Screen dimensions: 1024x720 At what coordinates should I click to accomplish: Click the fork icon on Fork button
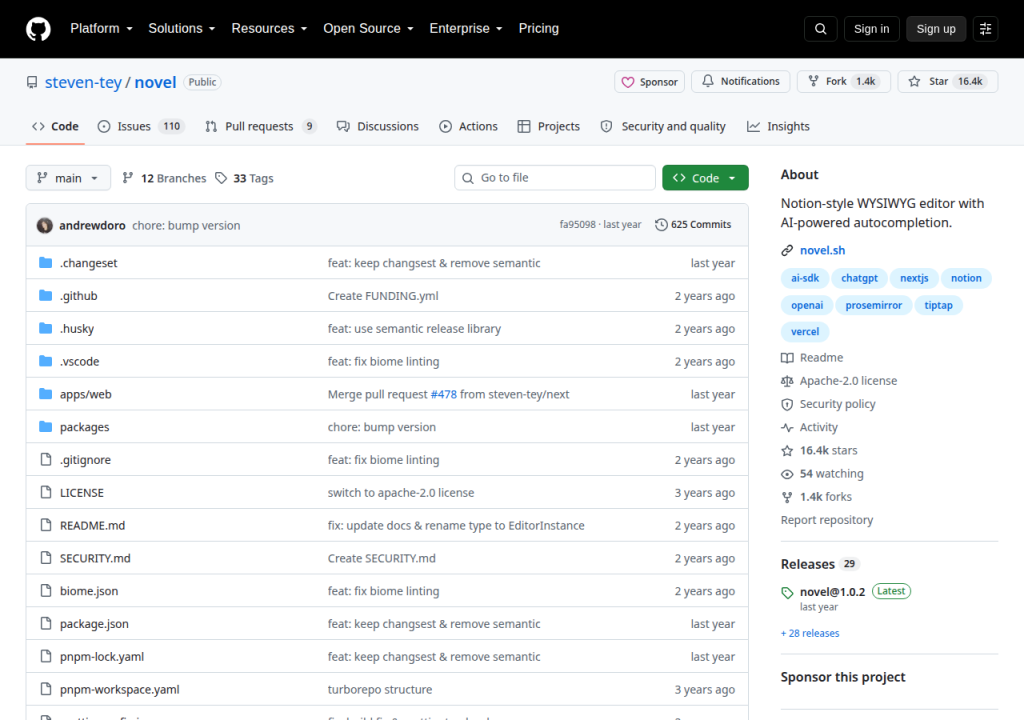[813, 81]
